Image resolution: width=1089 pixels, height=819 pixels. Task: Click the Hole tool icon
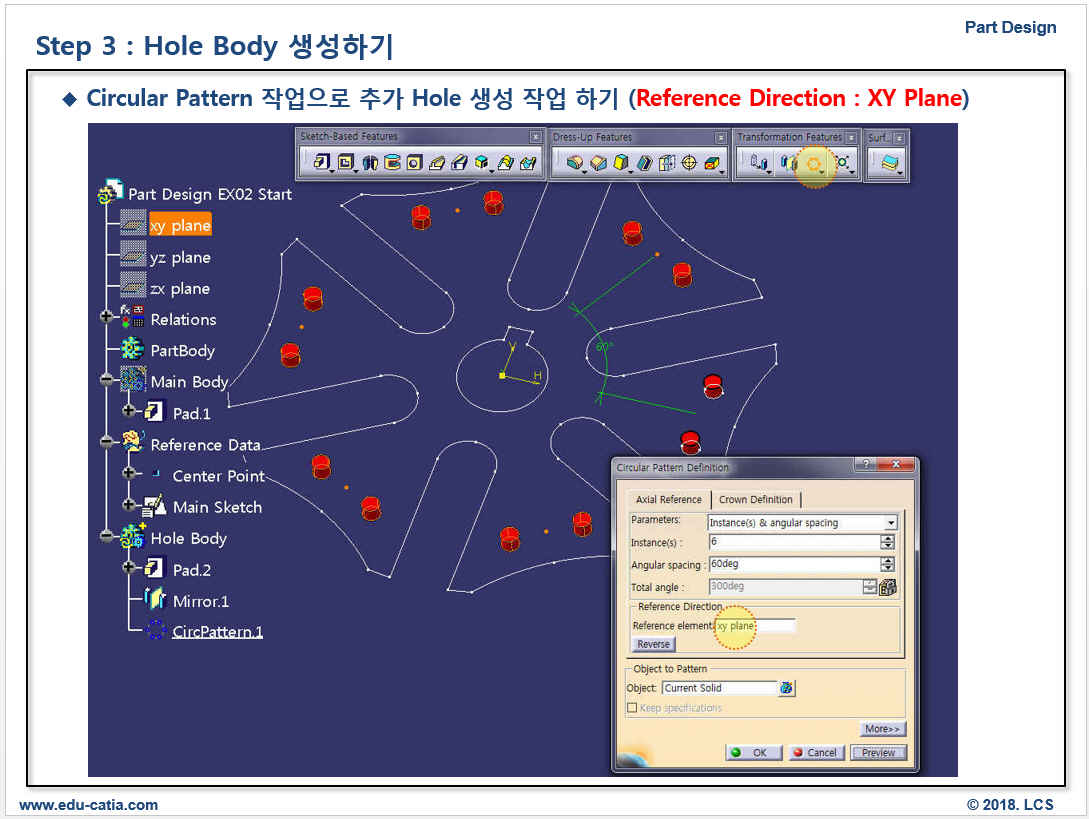click(x=414, y=162)
